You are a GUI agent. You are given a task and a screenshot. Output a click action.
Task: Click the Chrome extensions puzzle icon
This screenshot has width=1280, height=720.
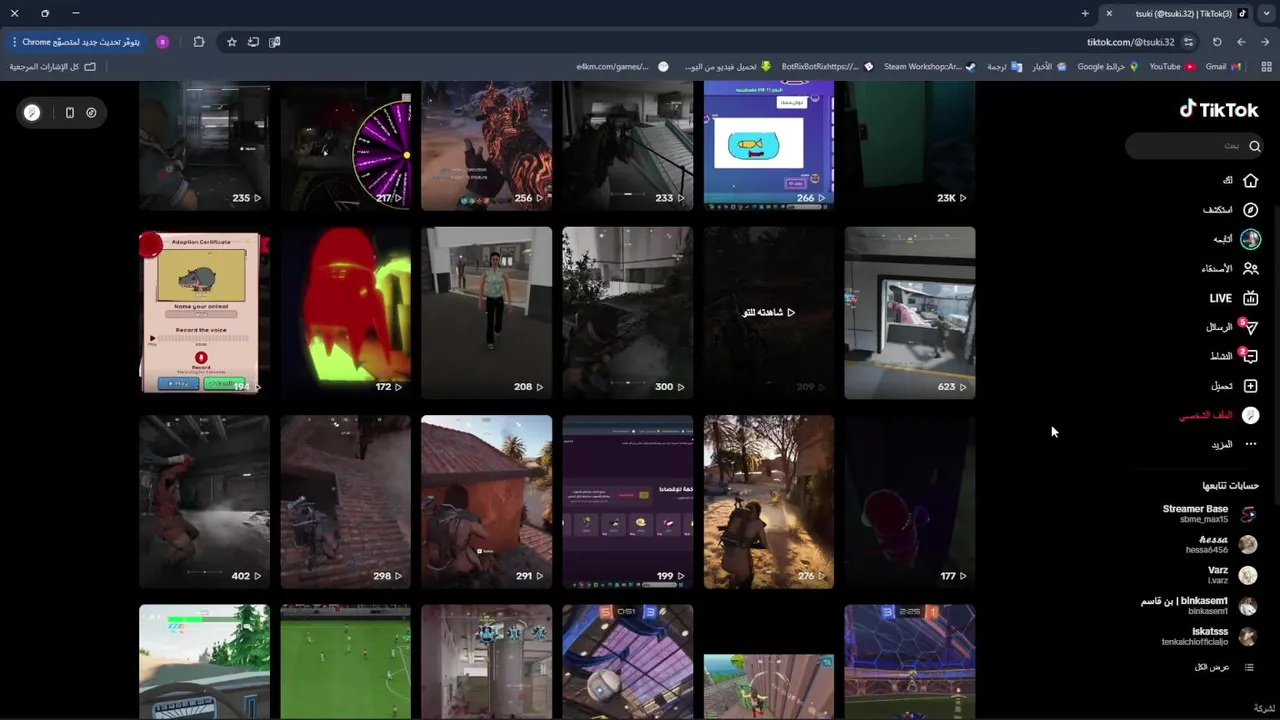(x=199, y=42)
